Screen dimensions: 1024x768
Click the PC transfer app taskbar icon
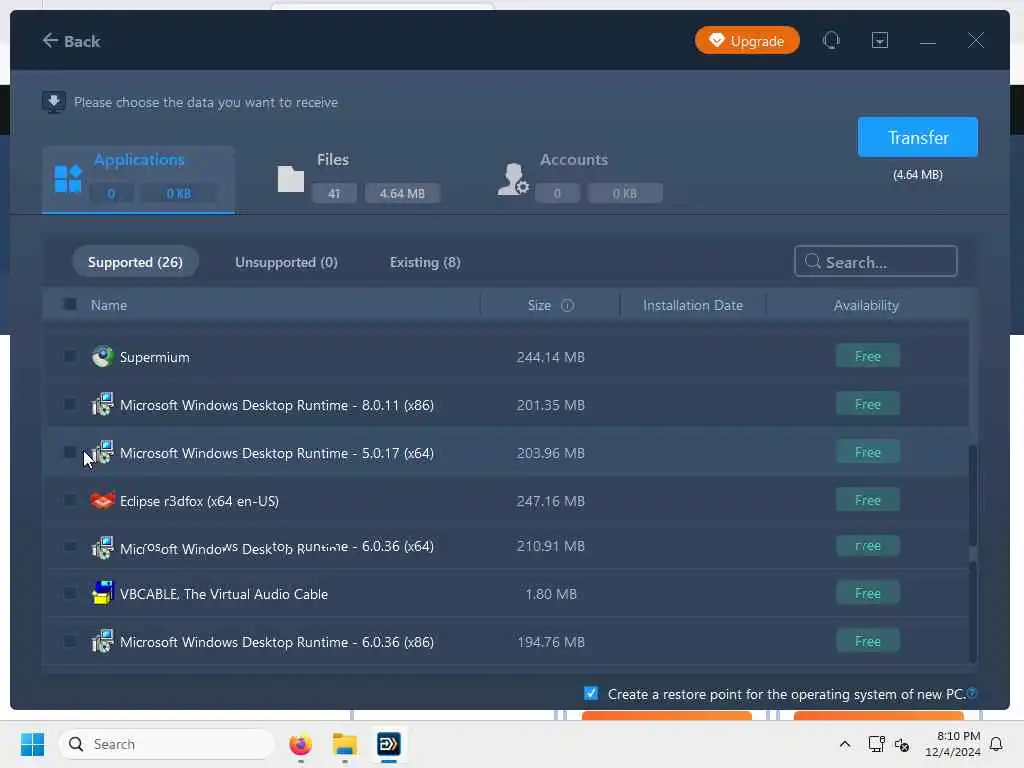[389, 744]
